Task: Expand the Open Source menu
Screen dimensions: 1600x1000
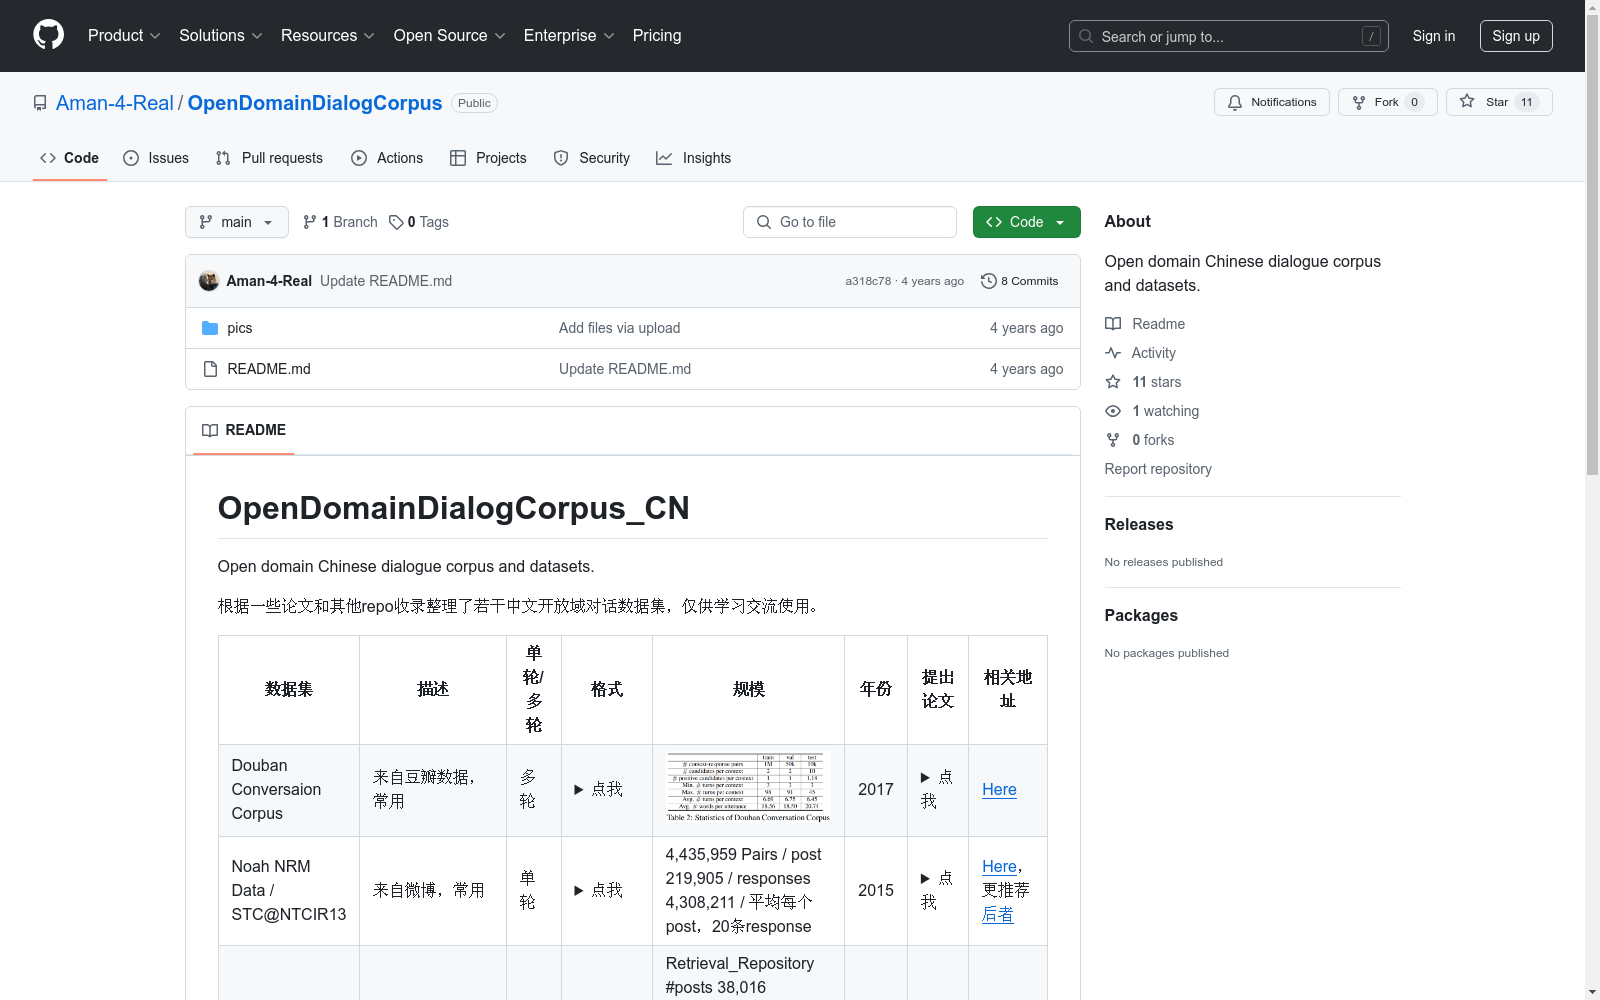Action: 449,35
